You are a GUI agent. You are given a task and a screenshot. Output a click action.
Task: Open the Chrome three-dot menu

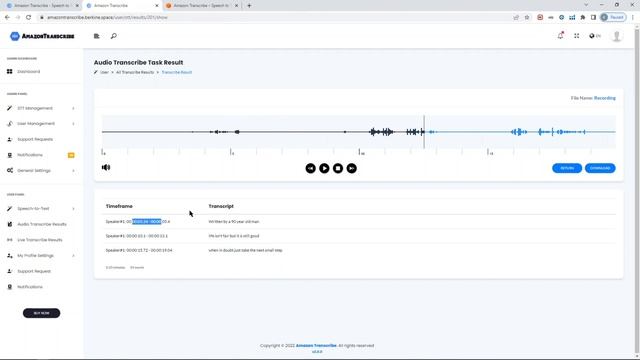pos(633,17)
